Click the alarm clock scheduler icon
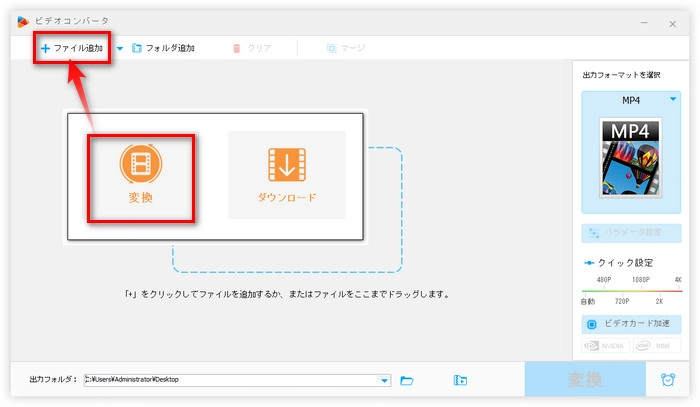700x407 pixels. [667, 380]
